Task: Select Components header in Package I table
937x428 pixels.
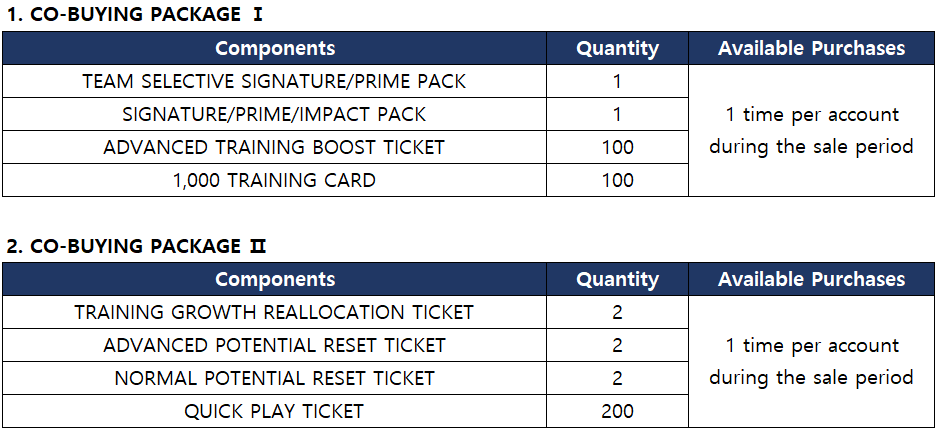Action: [x=275, y=48]
